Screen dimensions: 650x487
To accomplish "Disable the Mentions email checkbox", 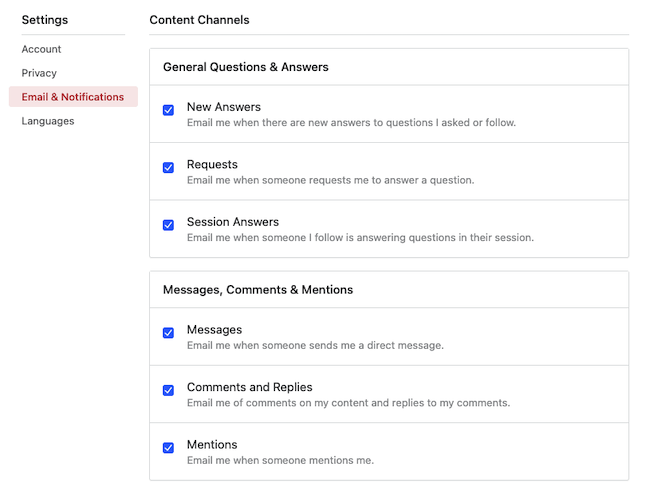I will 168,448.
